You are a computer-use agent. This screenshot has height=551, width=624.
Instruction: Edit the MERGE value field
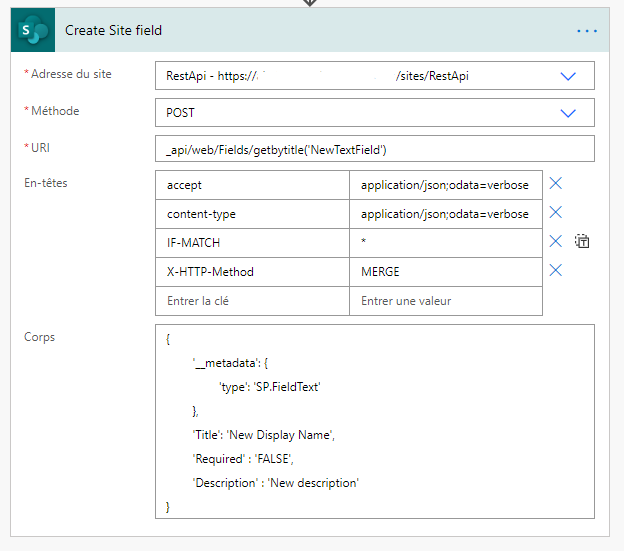tap(446, 272)
